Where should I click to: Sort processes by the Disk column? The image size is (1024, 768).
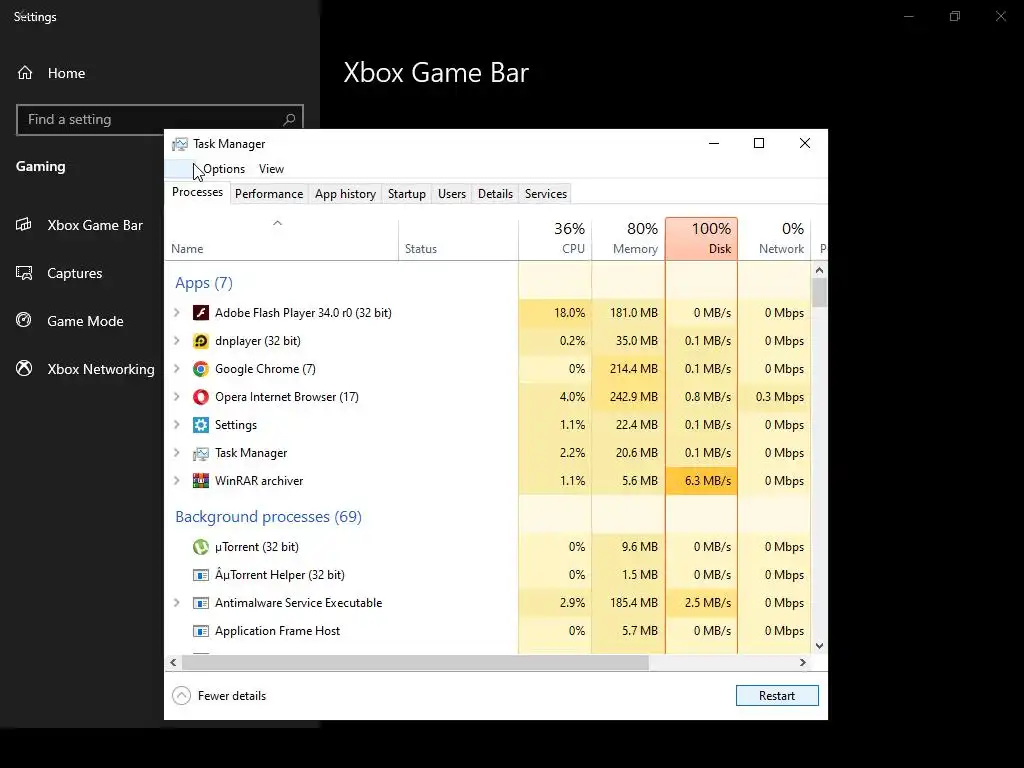[x=701, y=239]
